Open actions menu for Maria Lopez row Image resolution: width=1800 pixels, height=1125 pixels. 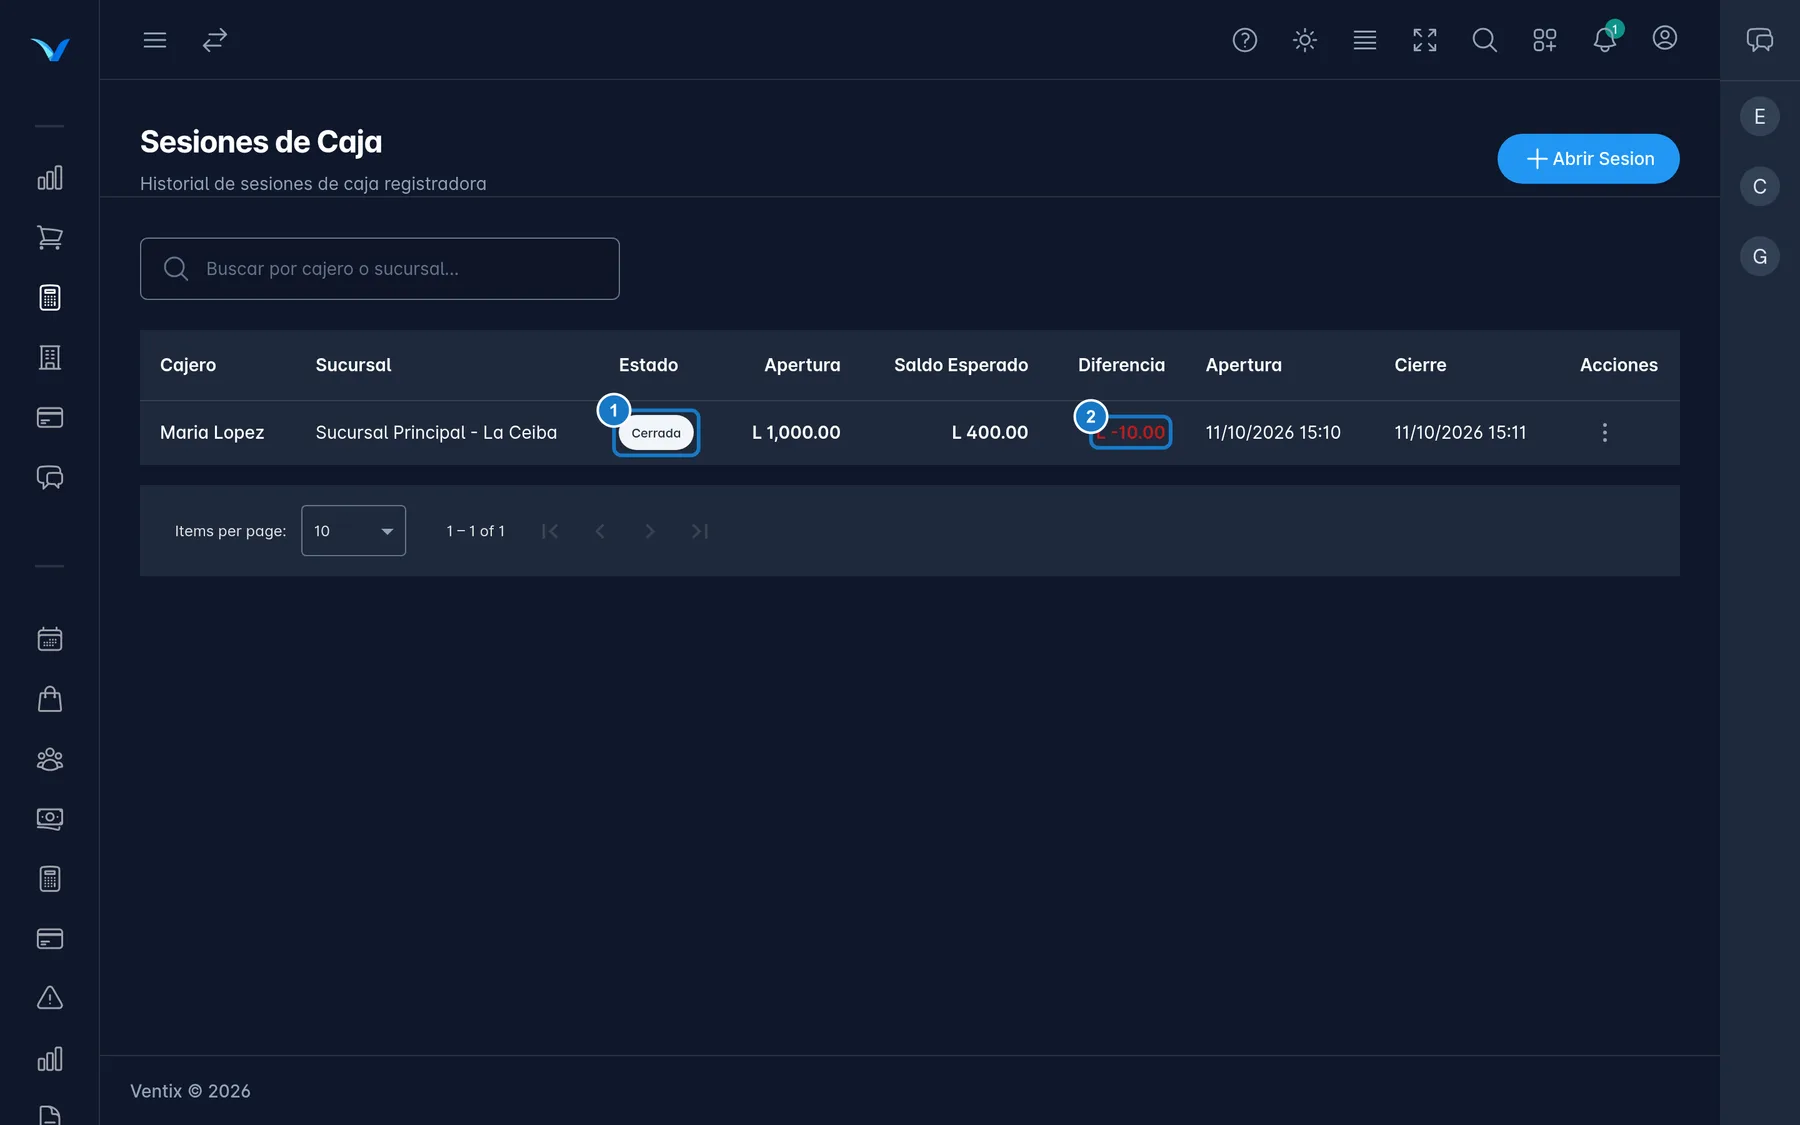(1605, 433)
